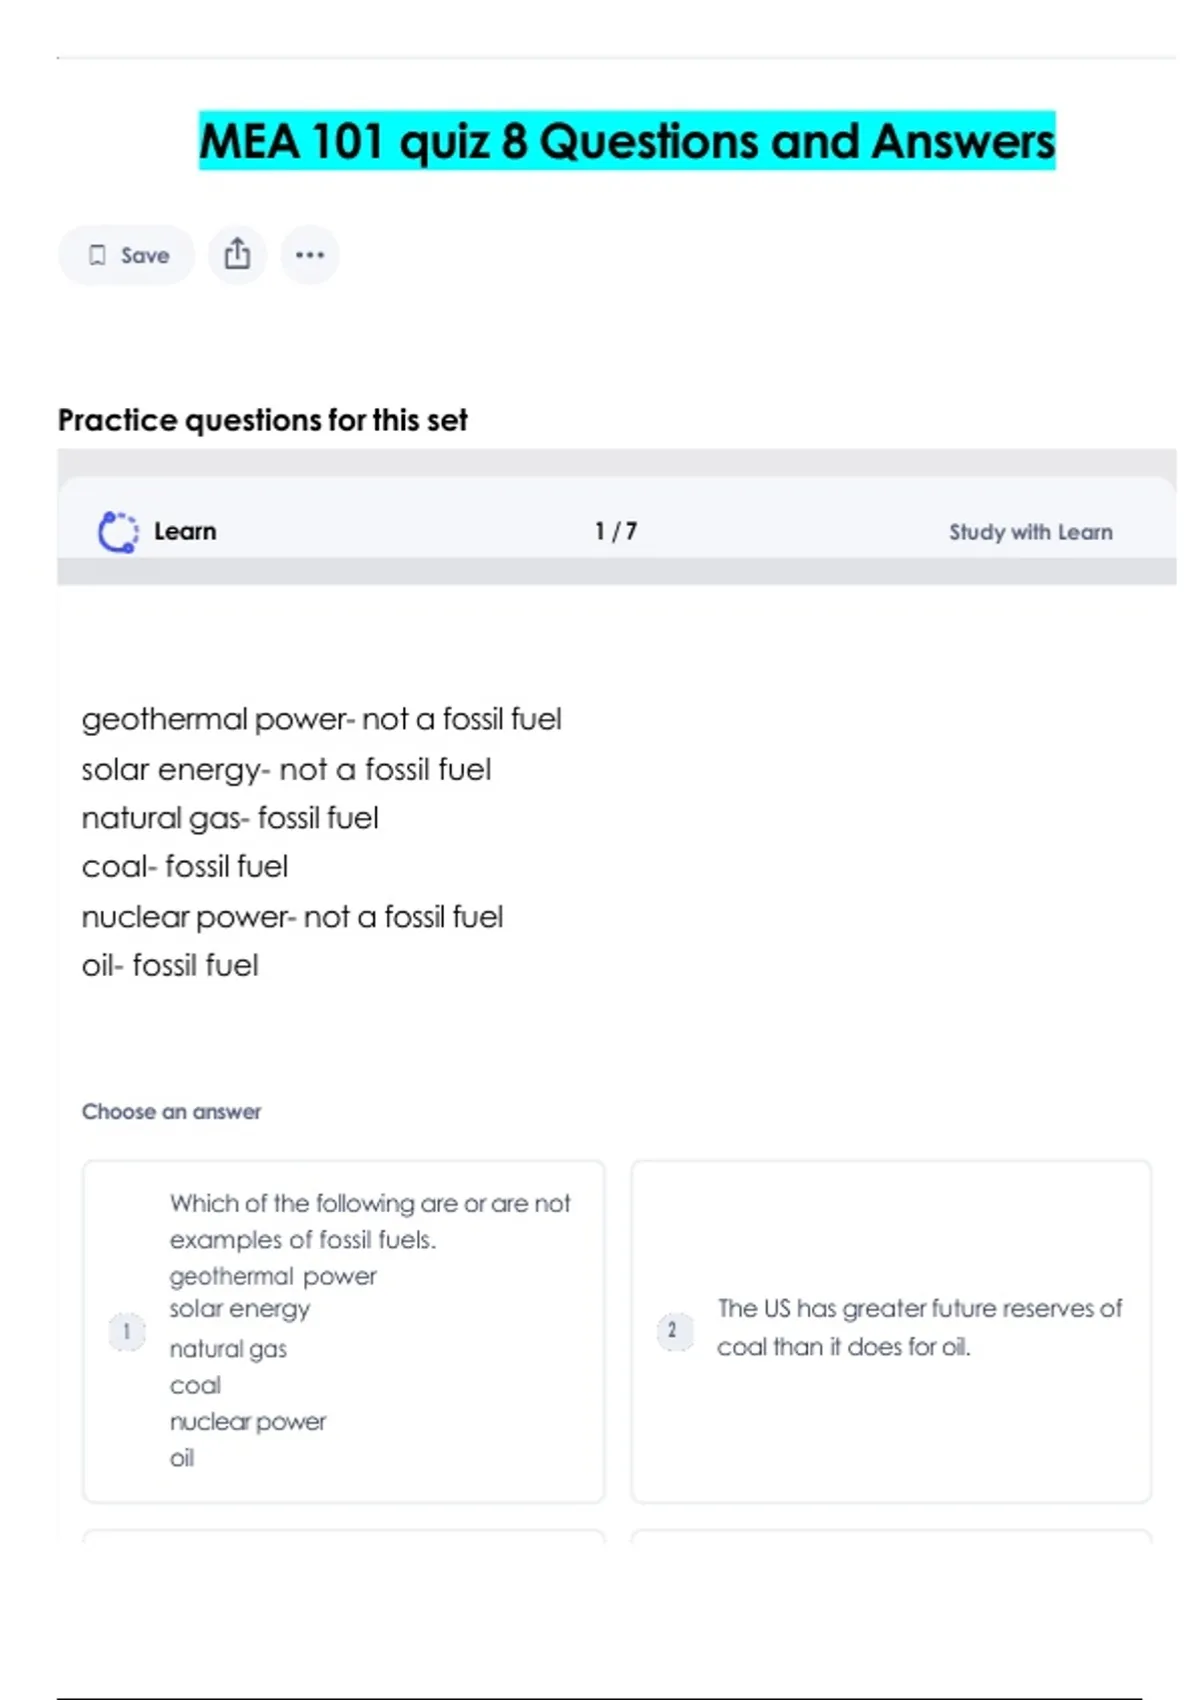Click the Practice questions for this set heading
Image resolution: width=1200 pixels, height=1700 pixels.
[263, 420]
